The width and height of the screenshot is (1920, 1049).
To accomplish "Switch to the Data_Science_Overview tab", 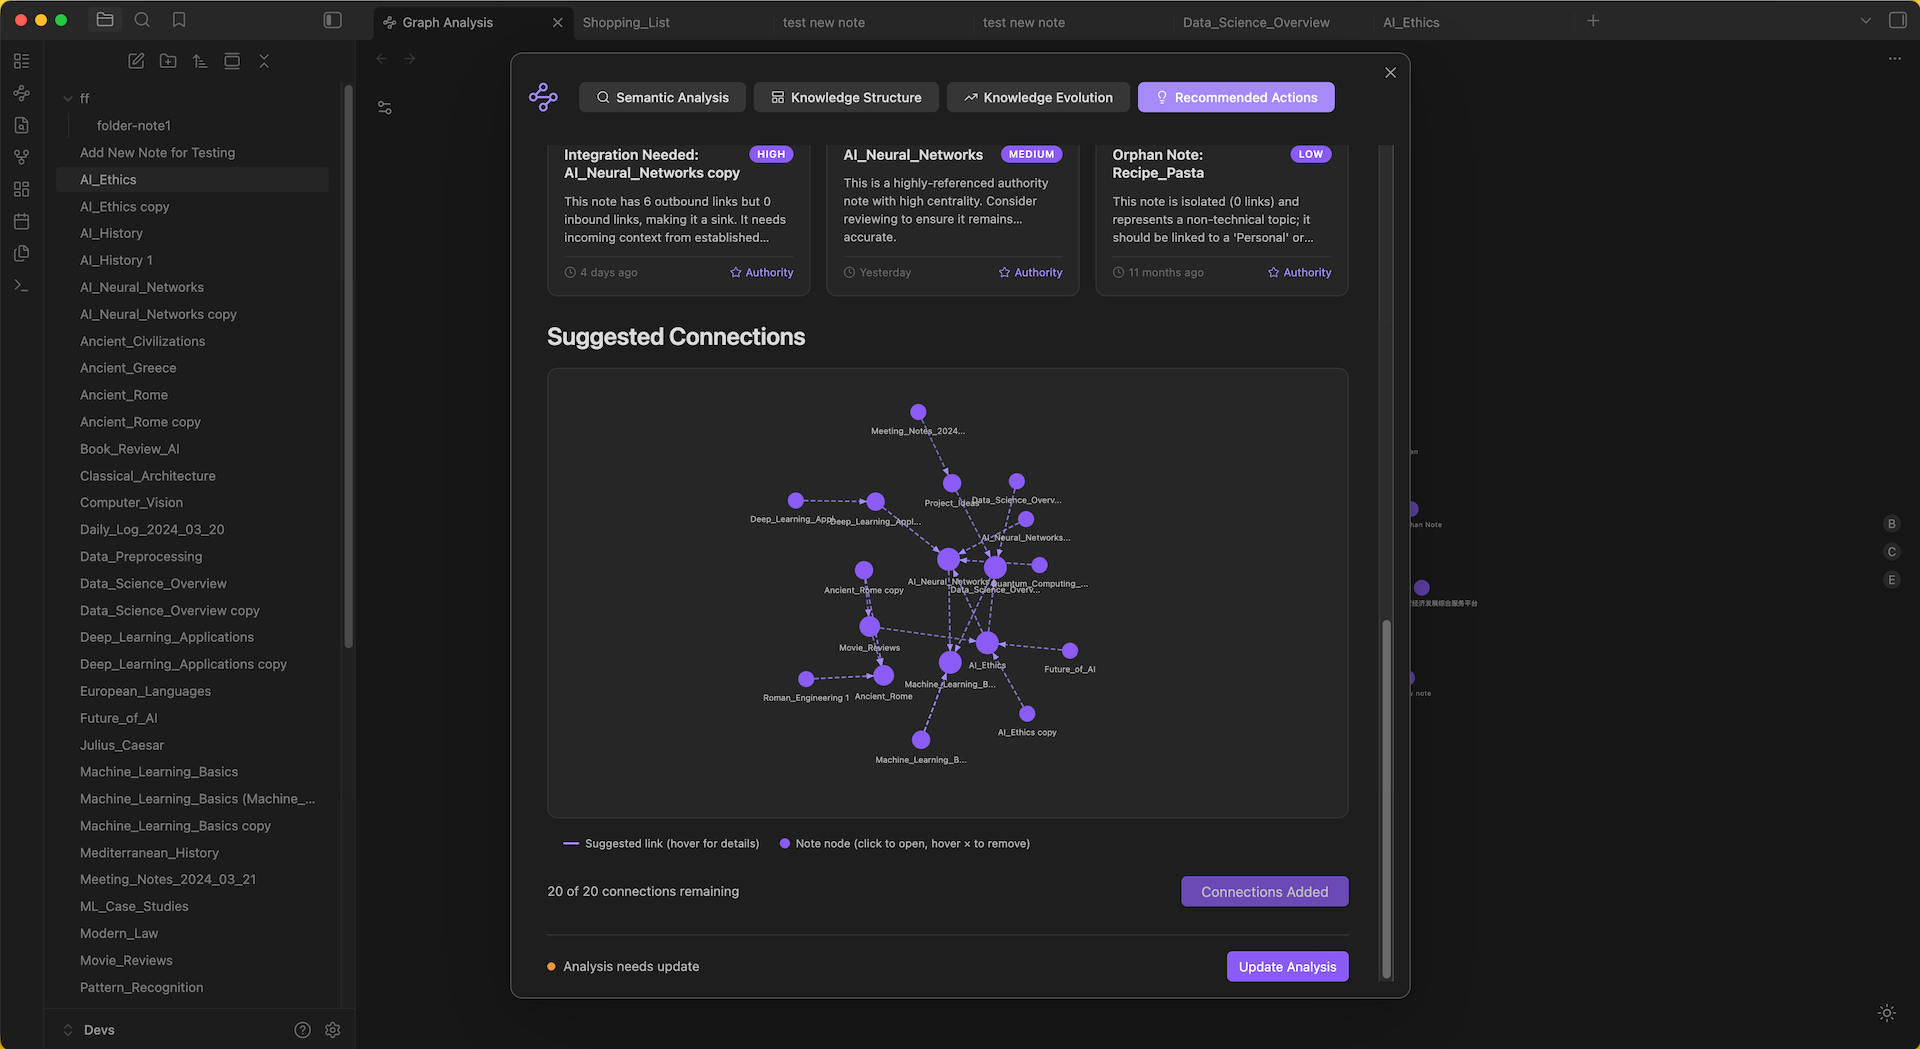I will 1256,22.
